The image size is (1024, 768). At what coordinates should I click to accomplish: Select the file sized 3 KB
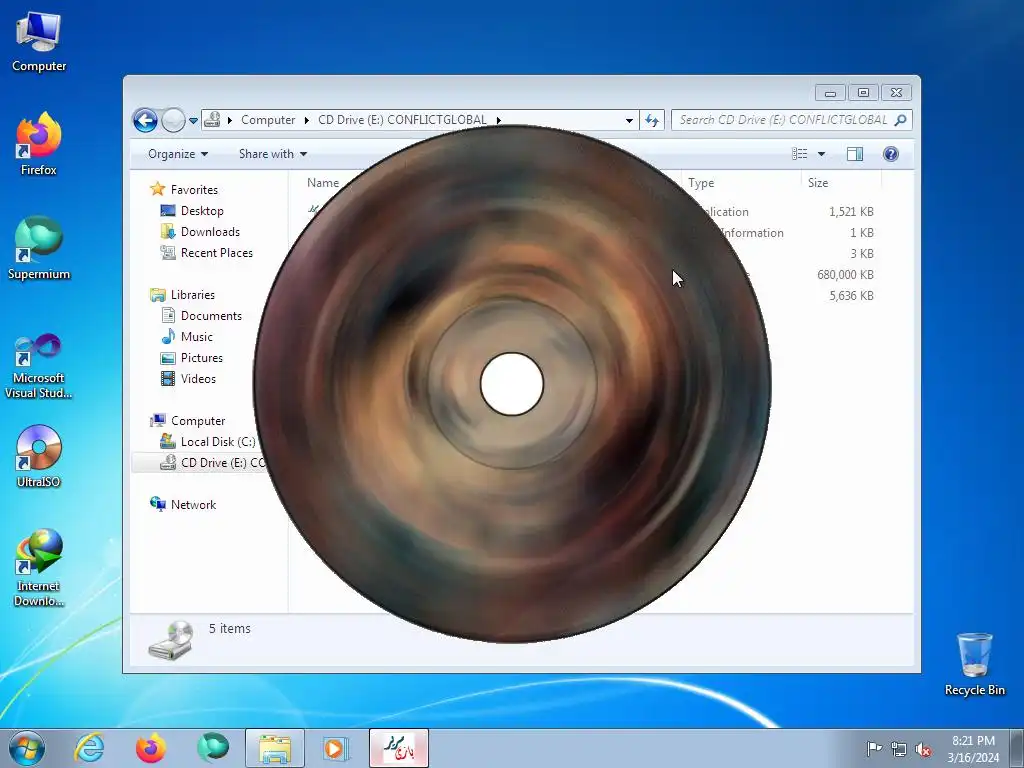pos(861,254)
